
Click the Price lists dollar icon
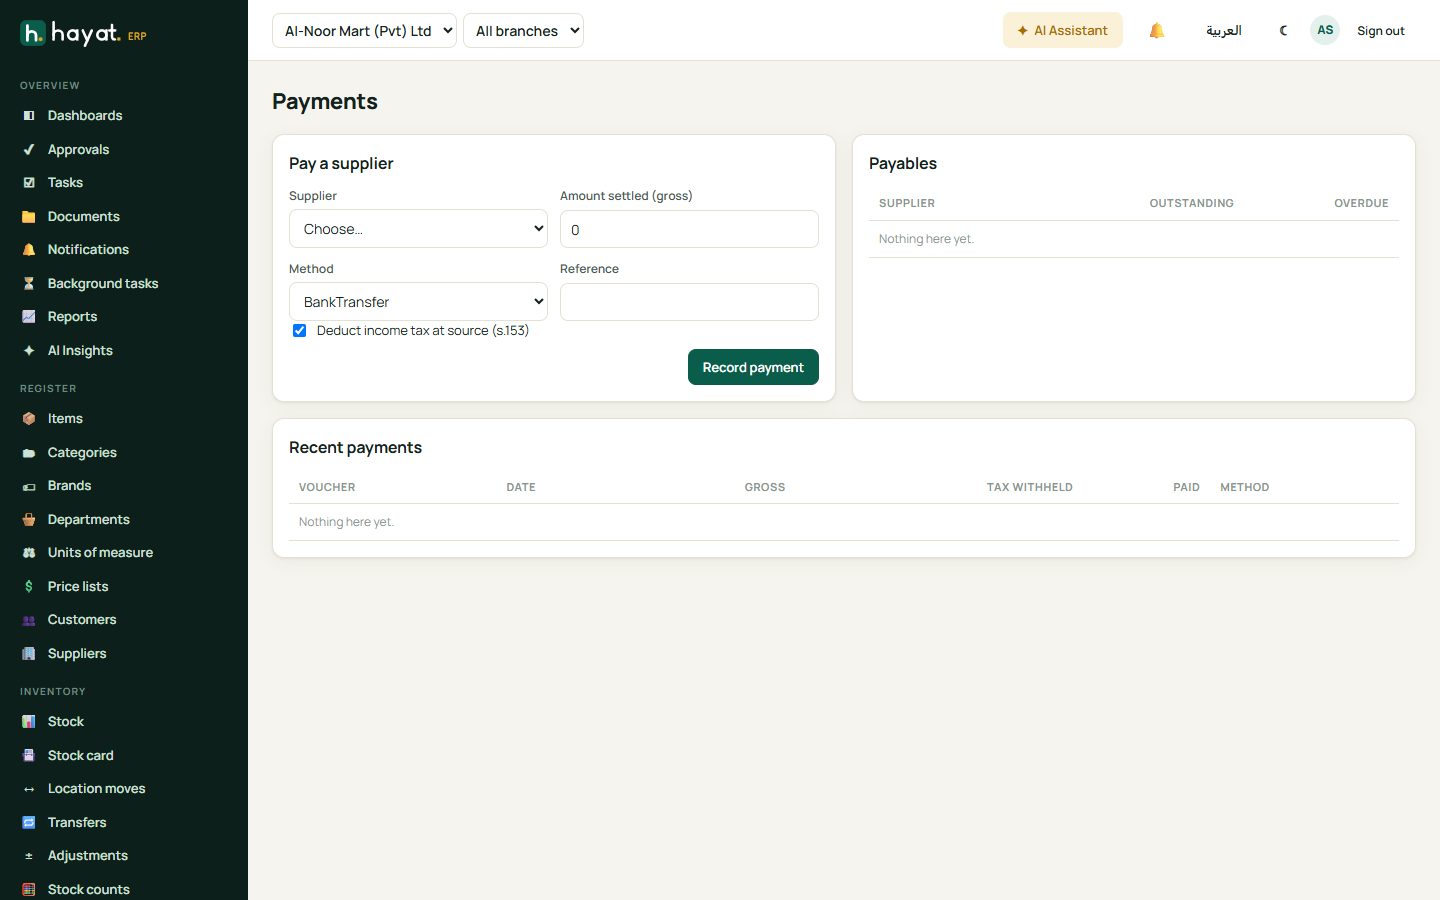tap(29, 587)
